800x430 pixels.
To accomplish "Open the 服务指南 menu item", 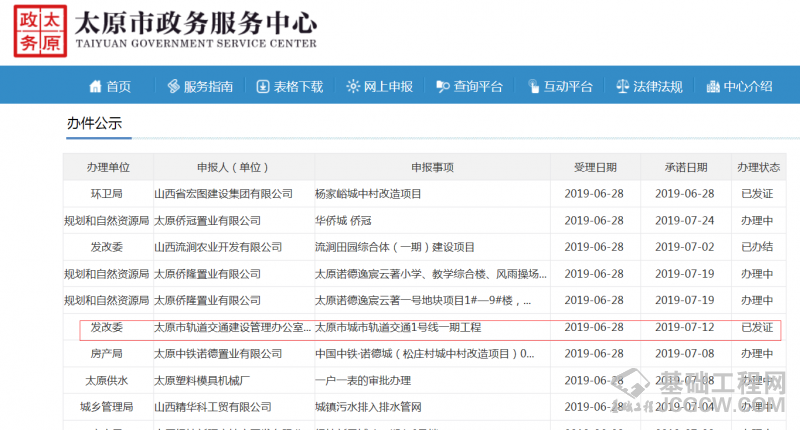I will [x=208, y=87].
